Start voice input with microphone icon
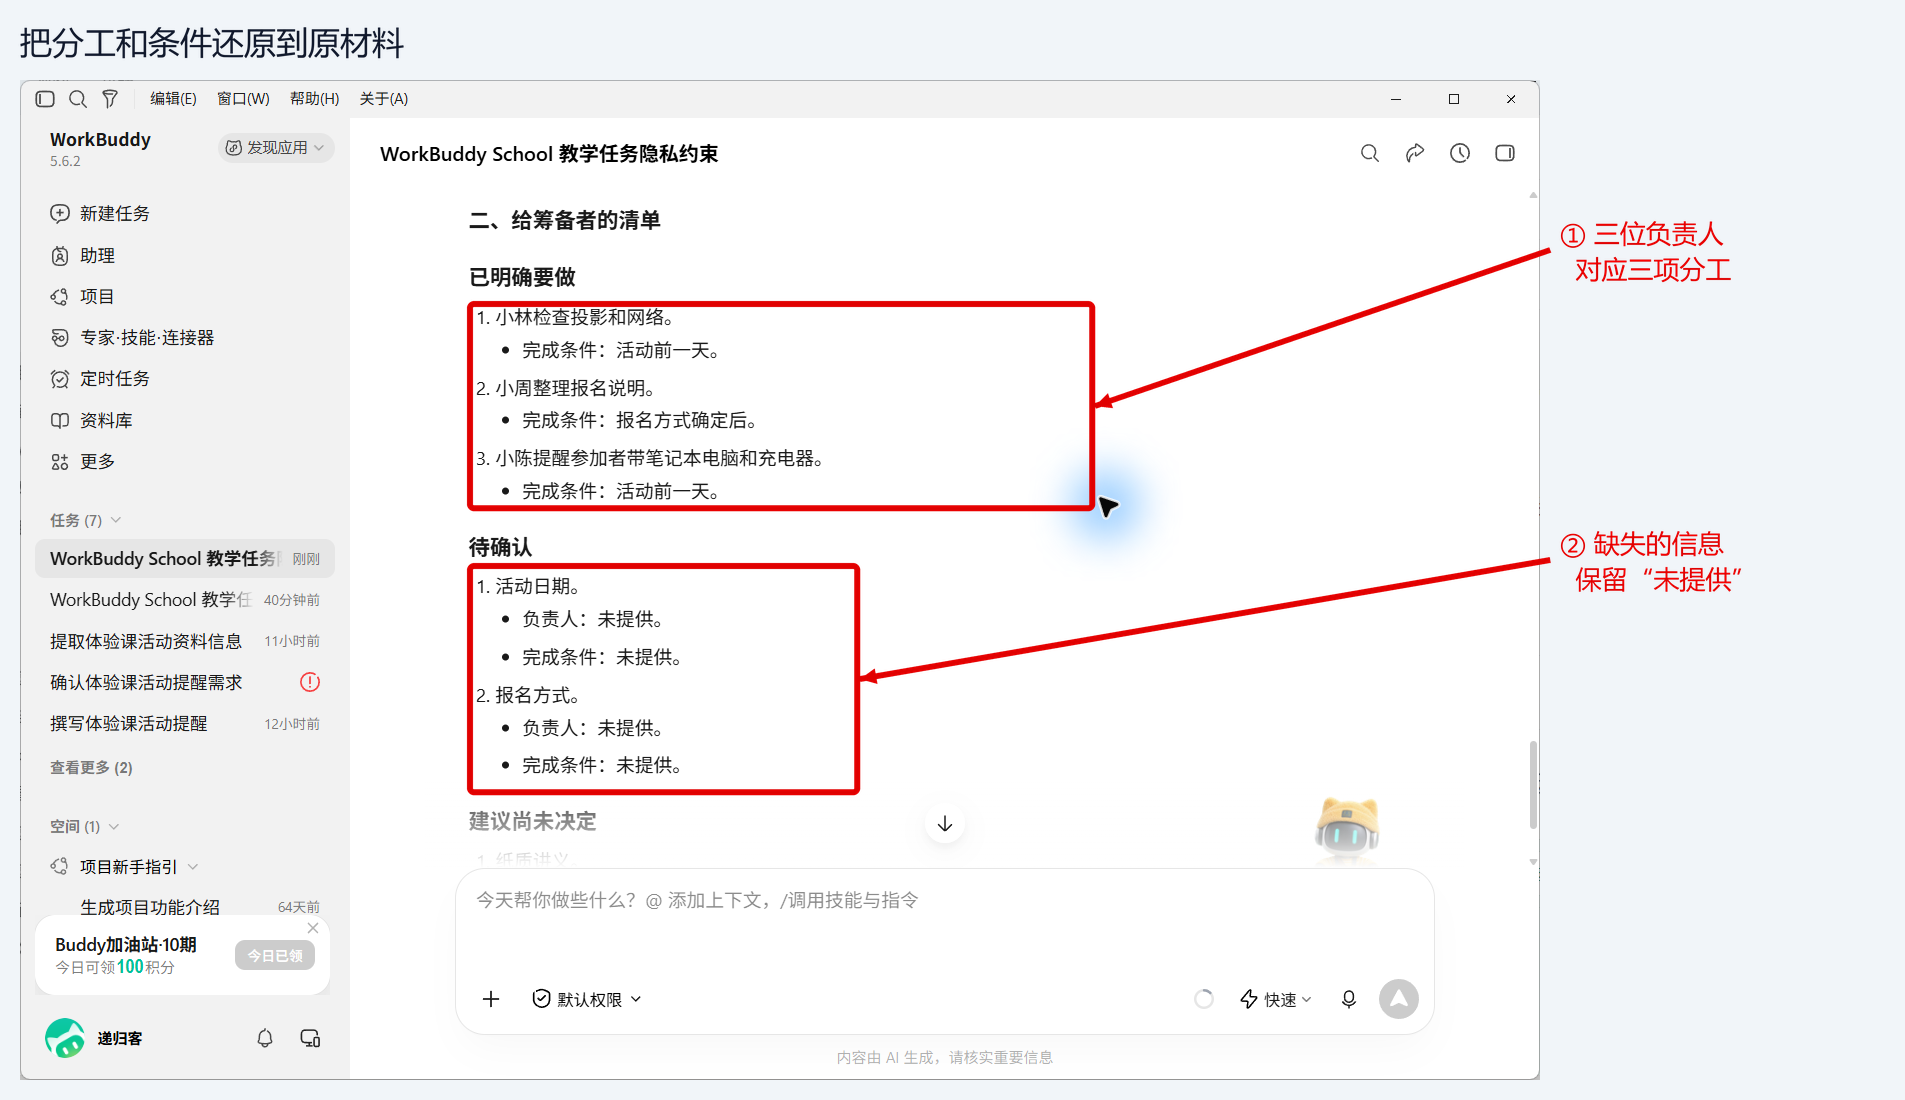Image resolution: width=1905 pixels, height=1100 pixels. click(x=1349, y=999)
